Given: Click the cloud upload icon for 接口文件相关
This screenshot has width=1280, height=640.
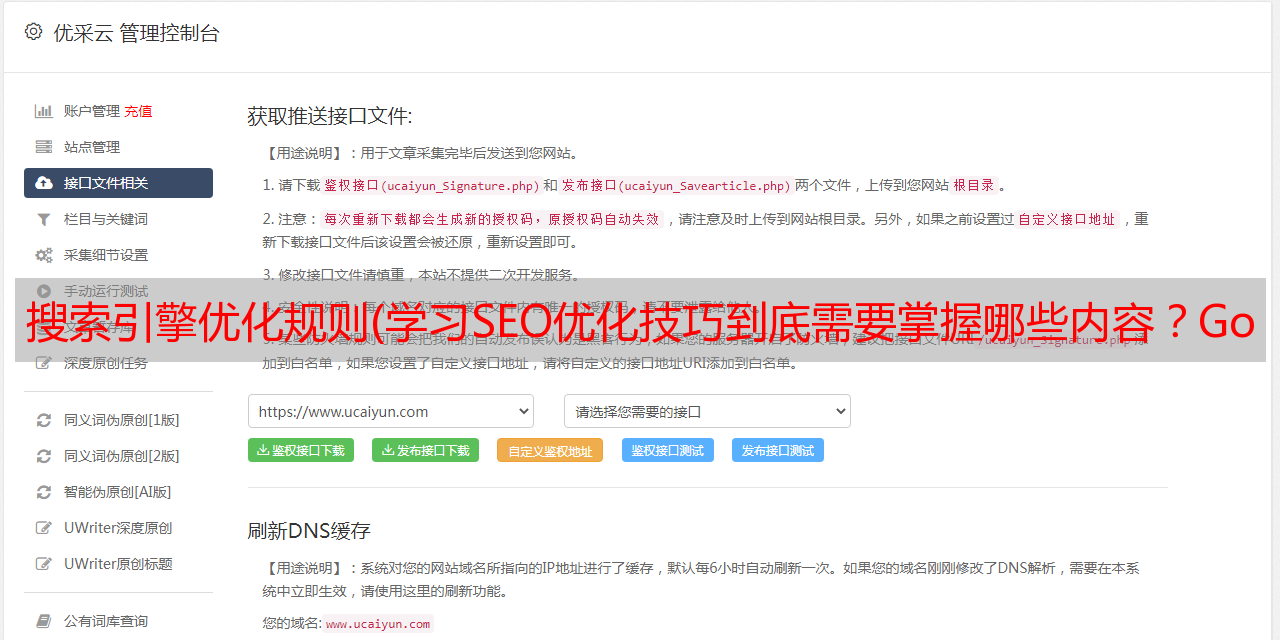Looking at the screenshot, I should point(44,183).
